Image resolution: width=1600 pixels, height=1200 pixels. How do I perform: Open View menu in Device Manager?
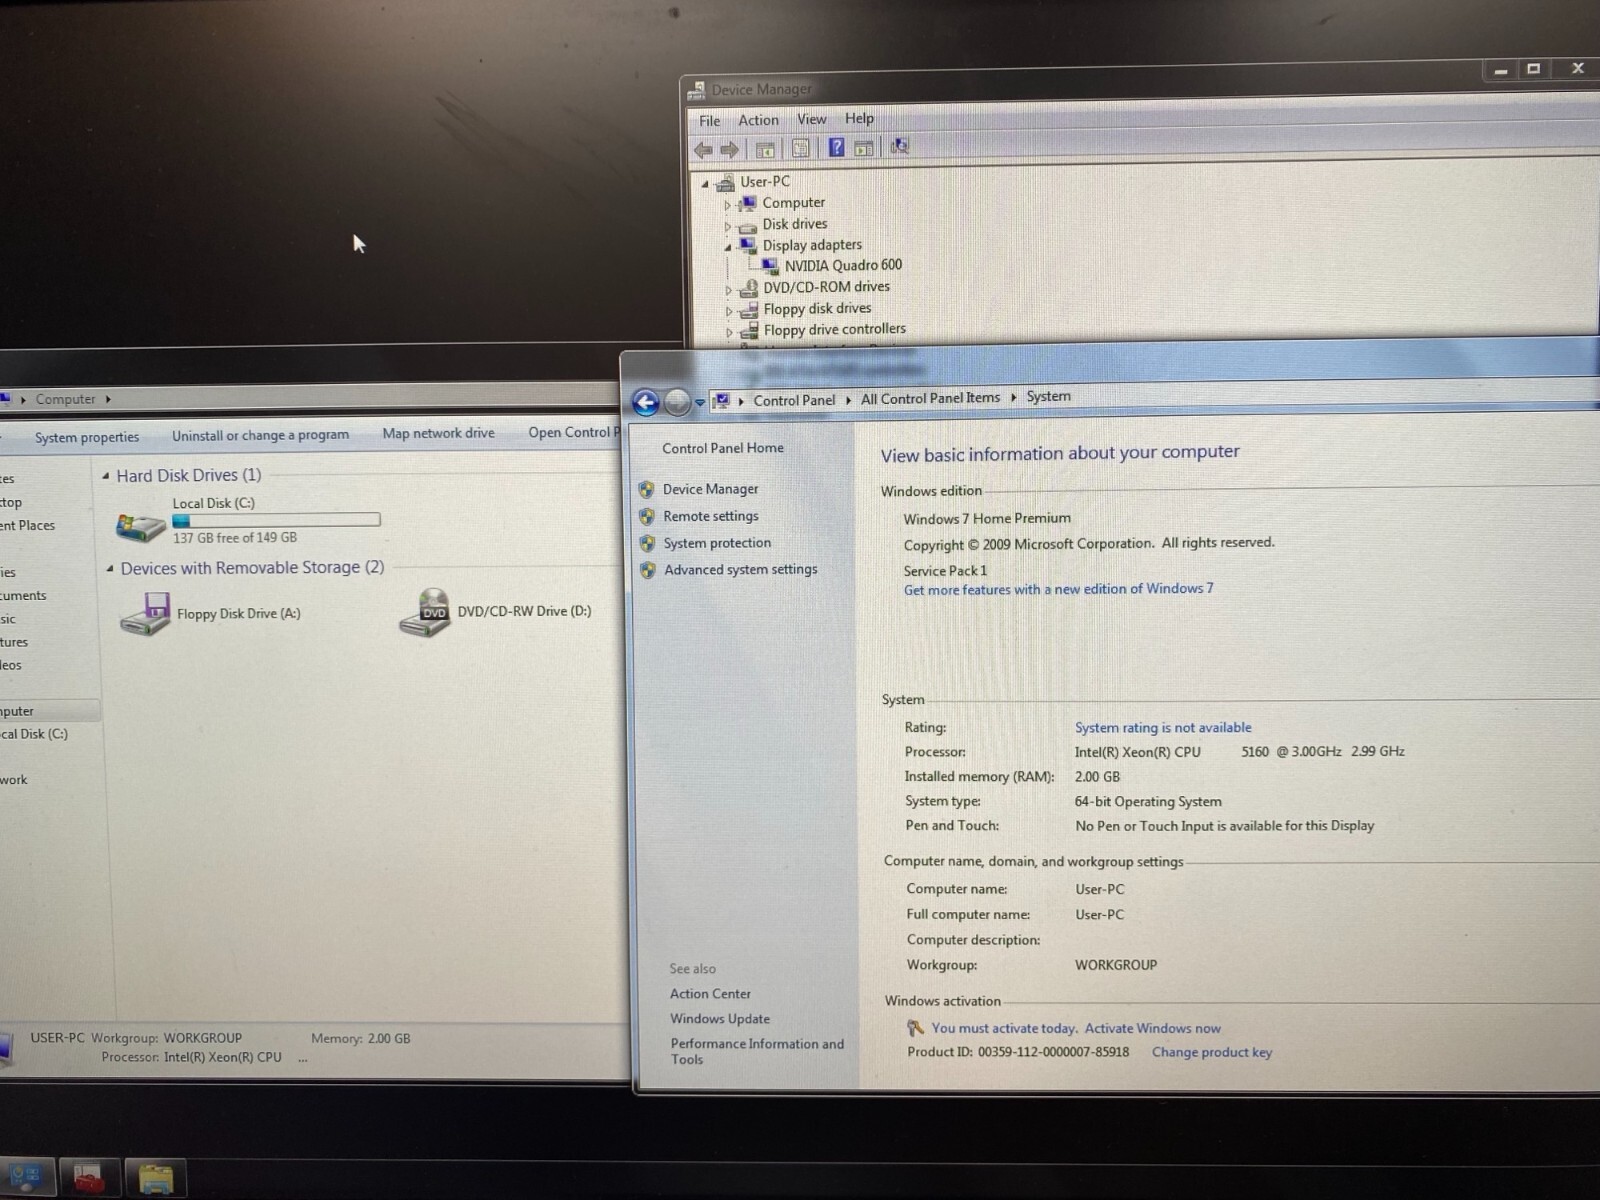point(812,119)
